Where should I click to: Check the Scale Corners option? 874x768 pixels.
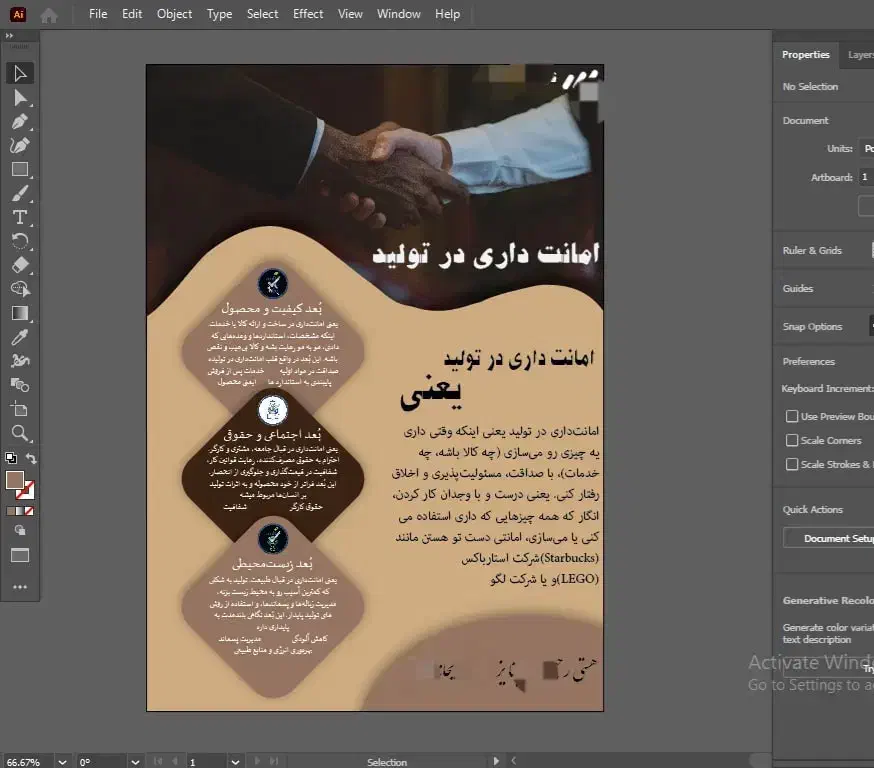tap(792, 440)
